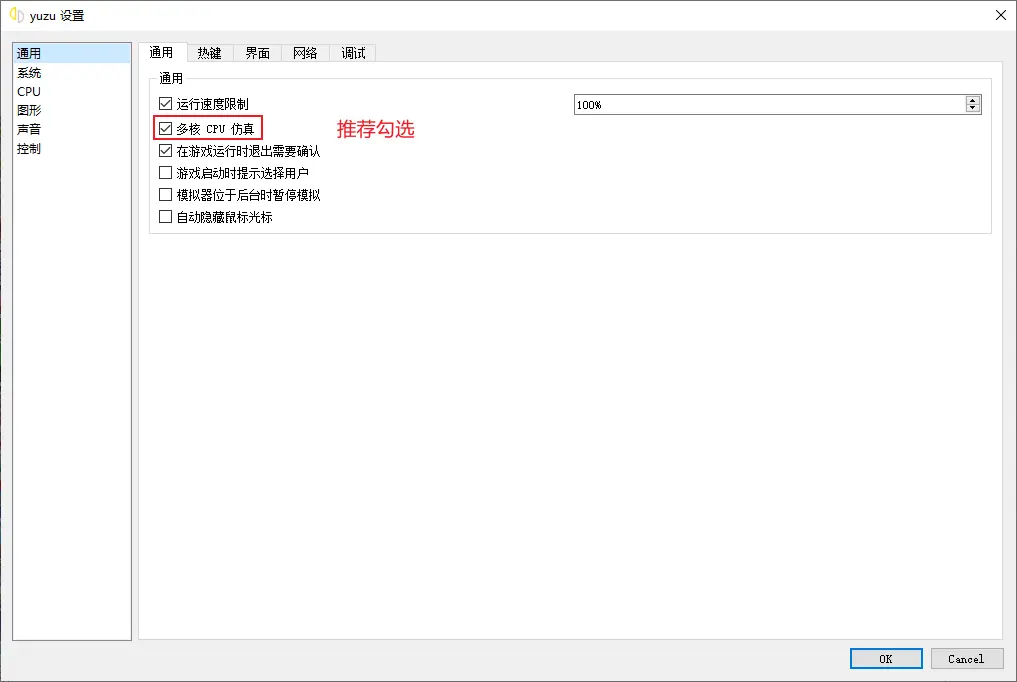Open the 图形 settings category
This screenshot has height=682, width=1017.
[28, 110]
